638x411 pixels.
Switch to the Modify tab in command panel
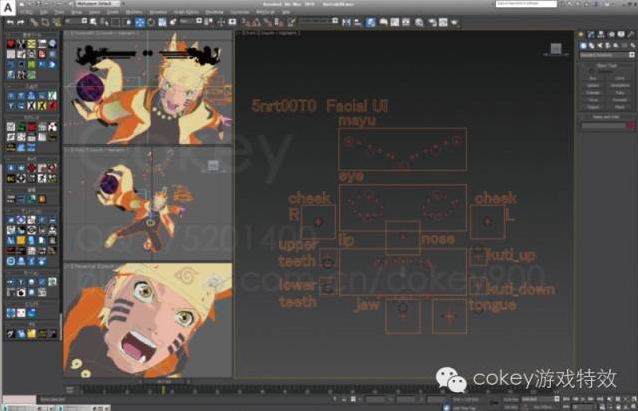(x=592, y=36)
